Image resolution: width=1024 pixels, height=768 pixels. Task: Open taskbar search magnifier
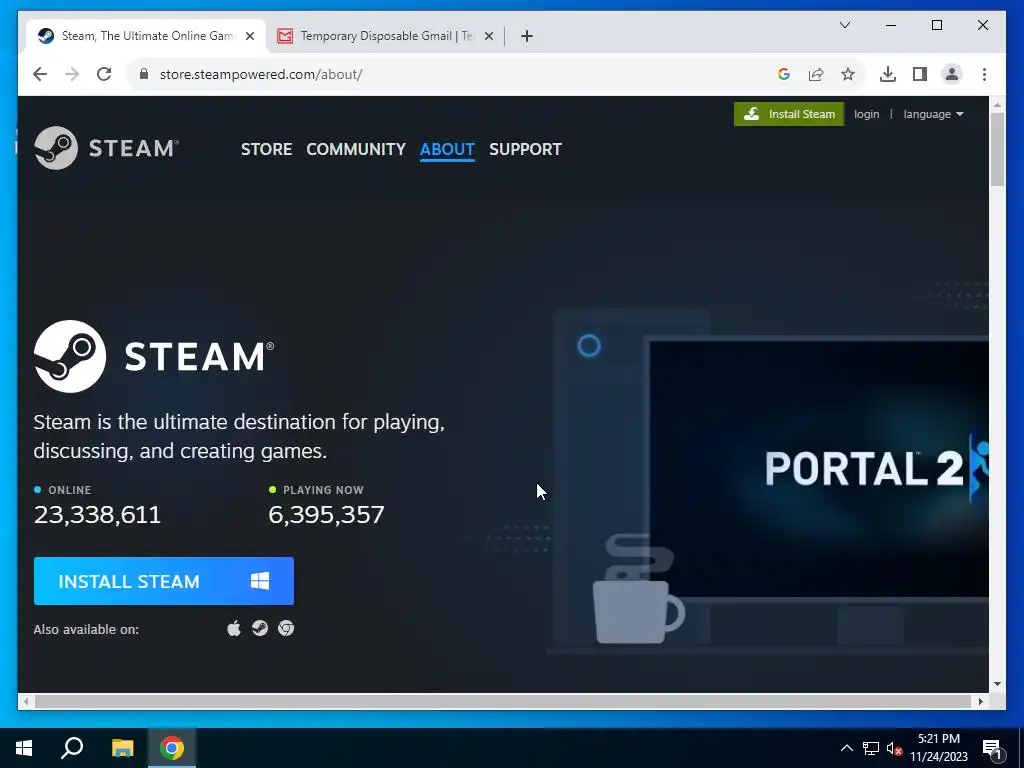point(72,748)
